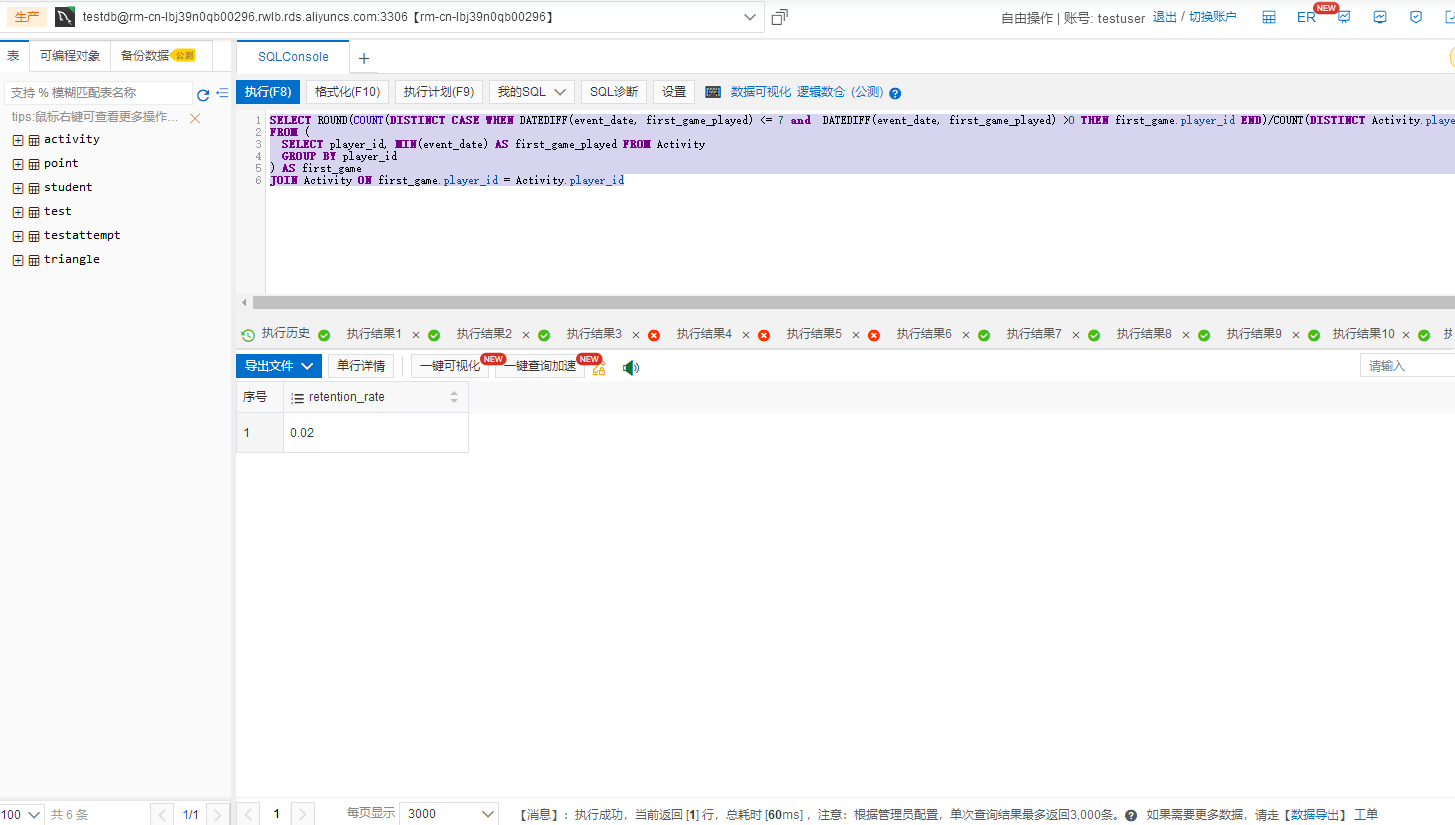Click the 设置 settings button
This screenshot has width=1455, height=825.
coord(674,92)
